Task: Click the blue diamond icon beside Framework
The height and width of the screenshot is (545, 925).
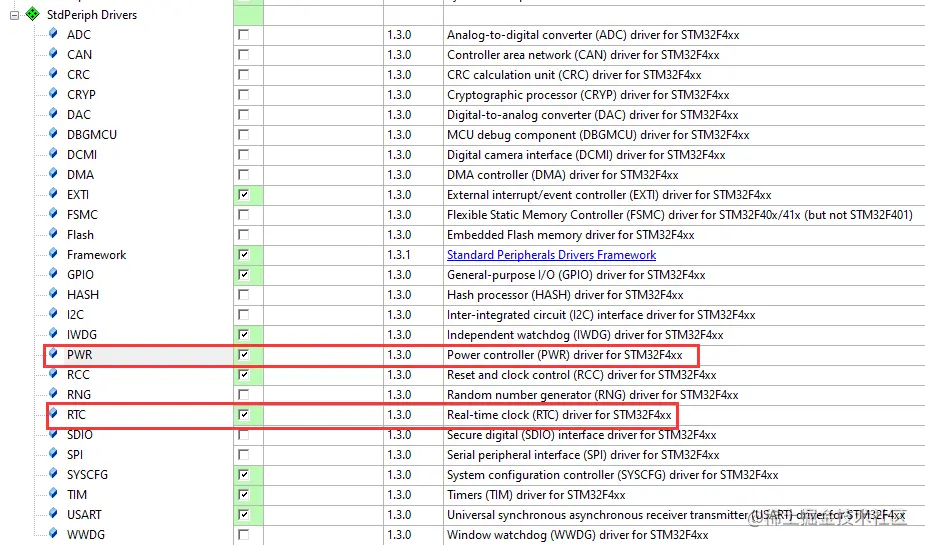Action: (x=53, y=254)
